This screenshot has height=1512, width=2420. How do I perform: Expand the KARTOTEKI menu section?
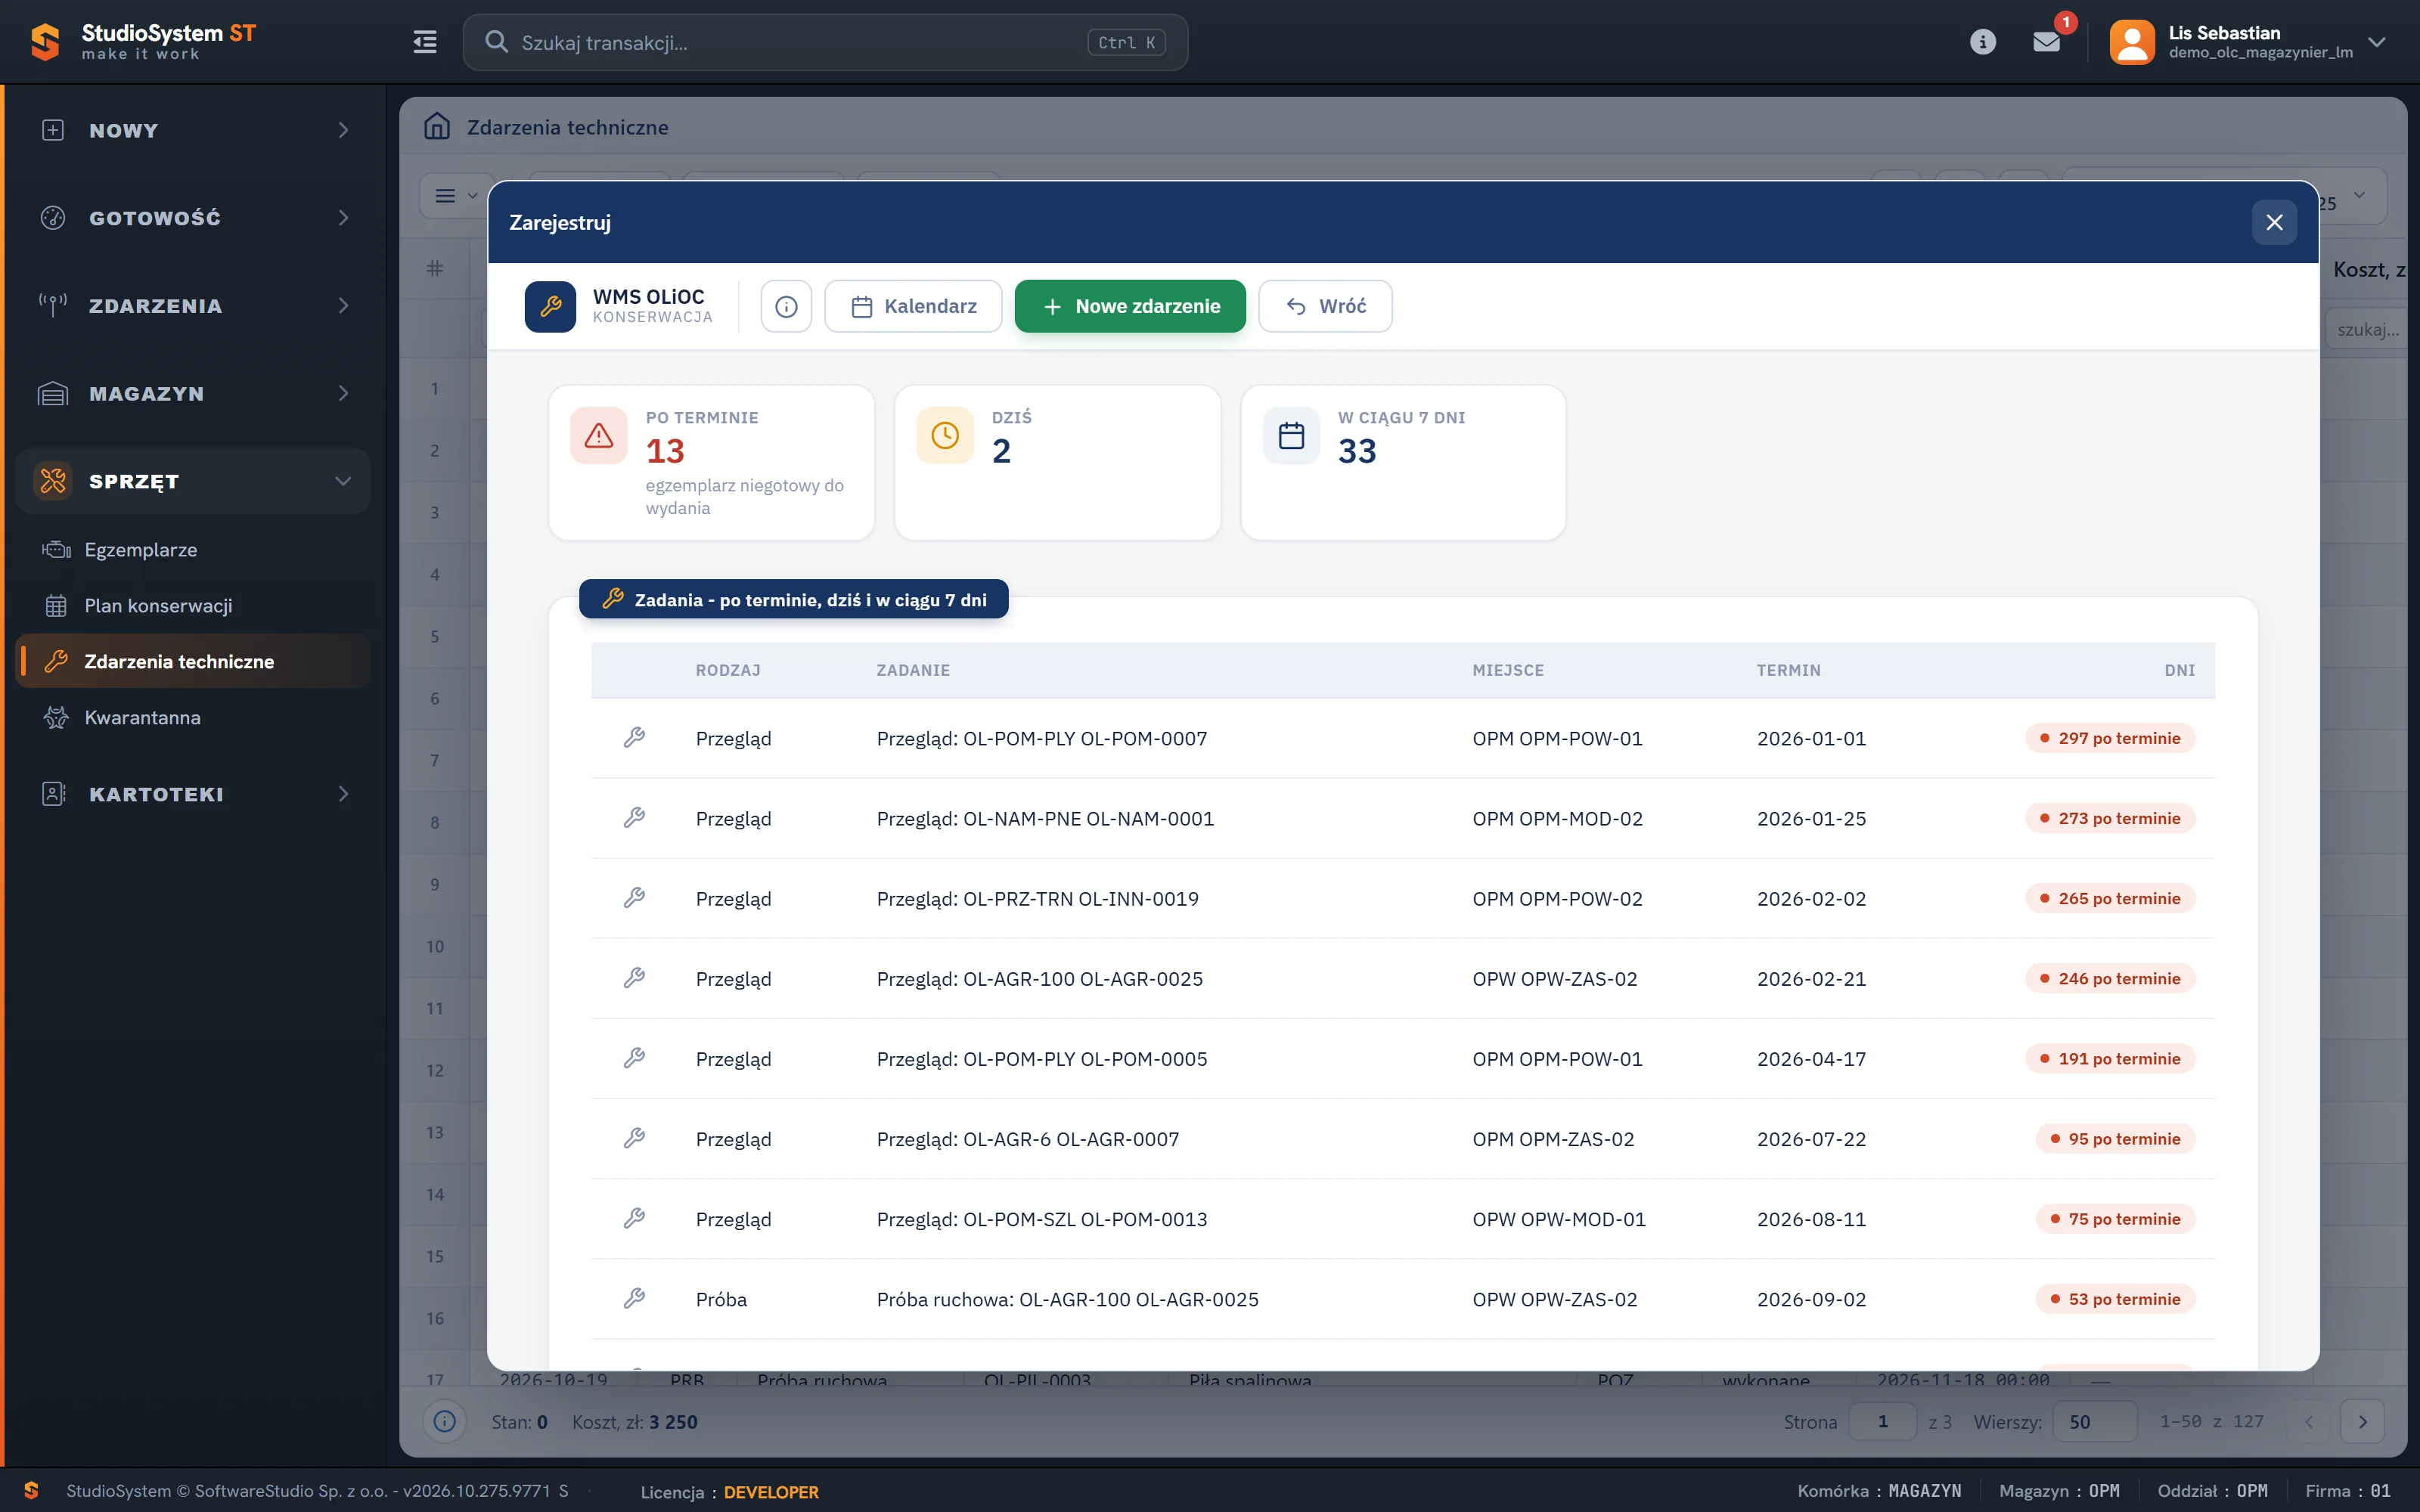click(x=193, y=794)
